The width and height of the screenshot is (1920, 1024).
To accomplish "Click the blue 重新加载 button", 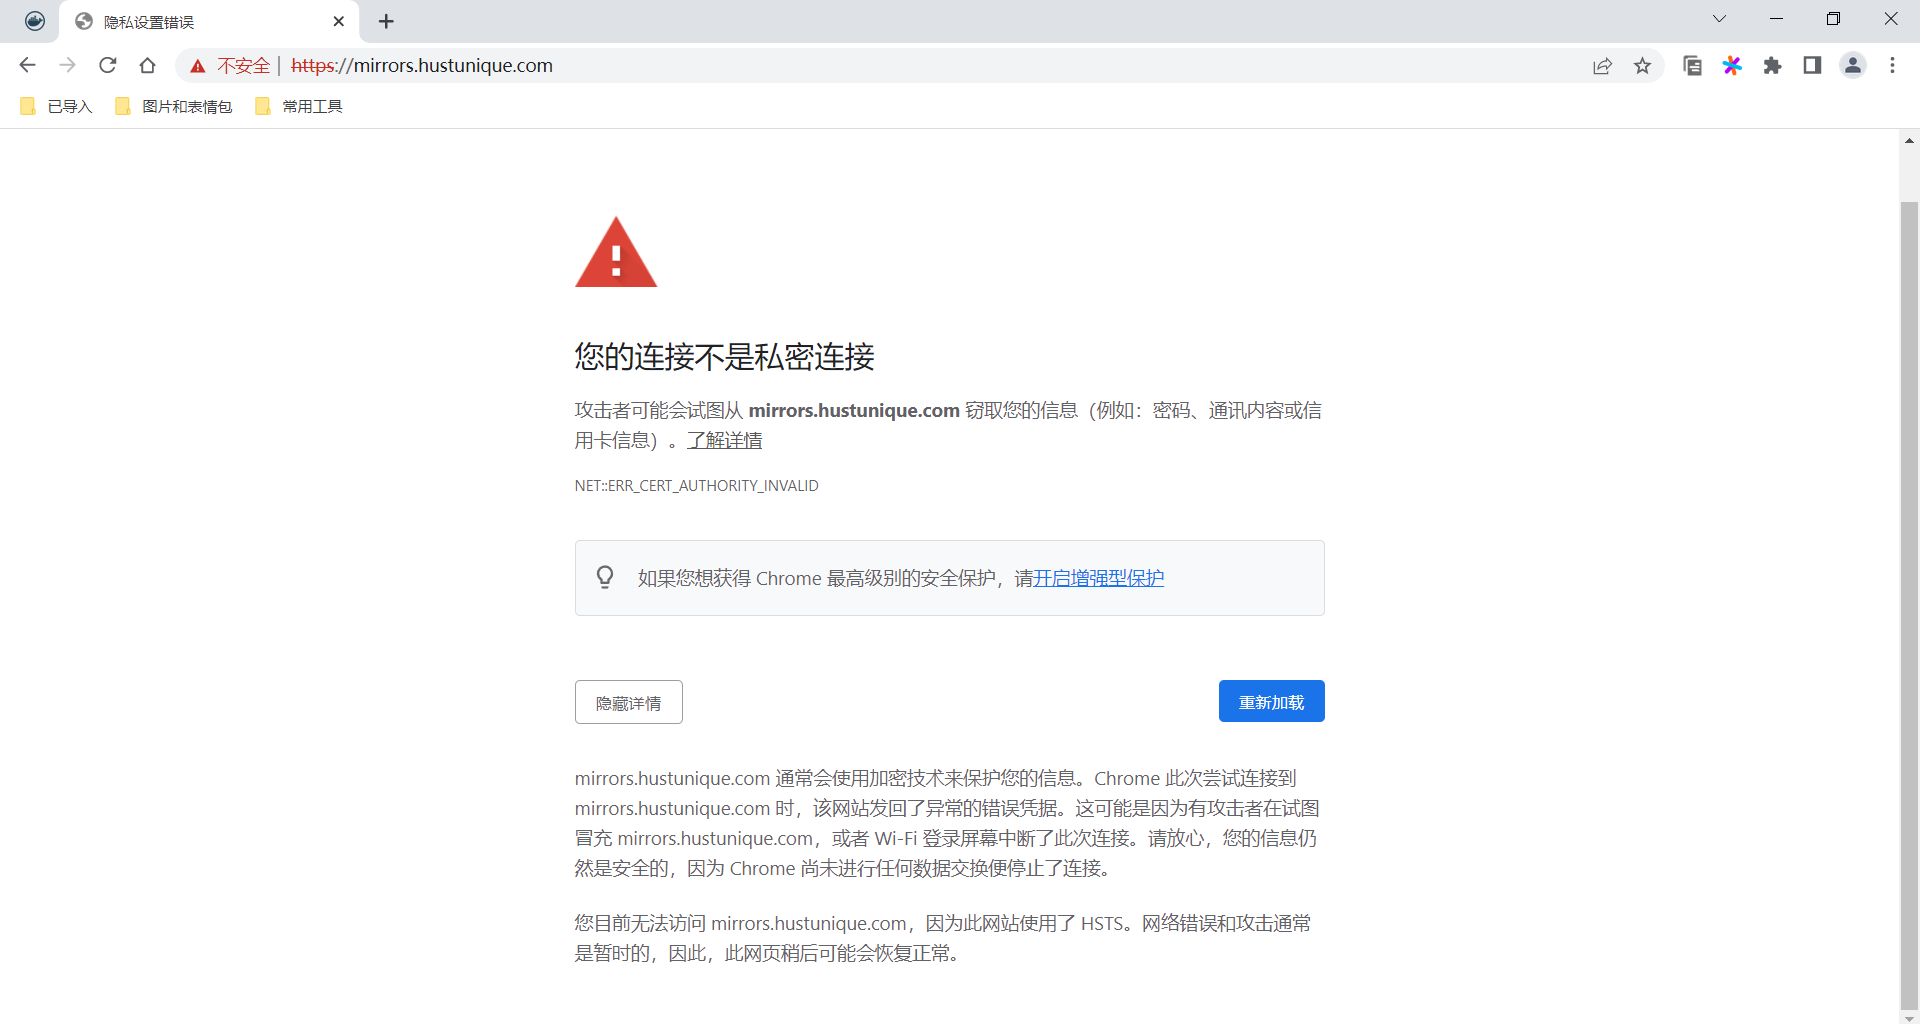I will (x=1271, y=701).
